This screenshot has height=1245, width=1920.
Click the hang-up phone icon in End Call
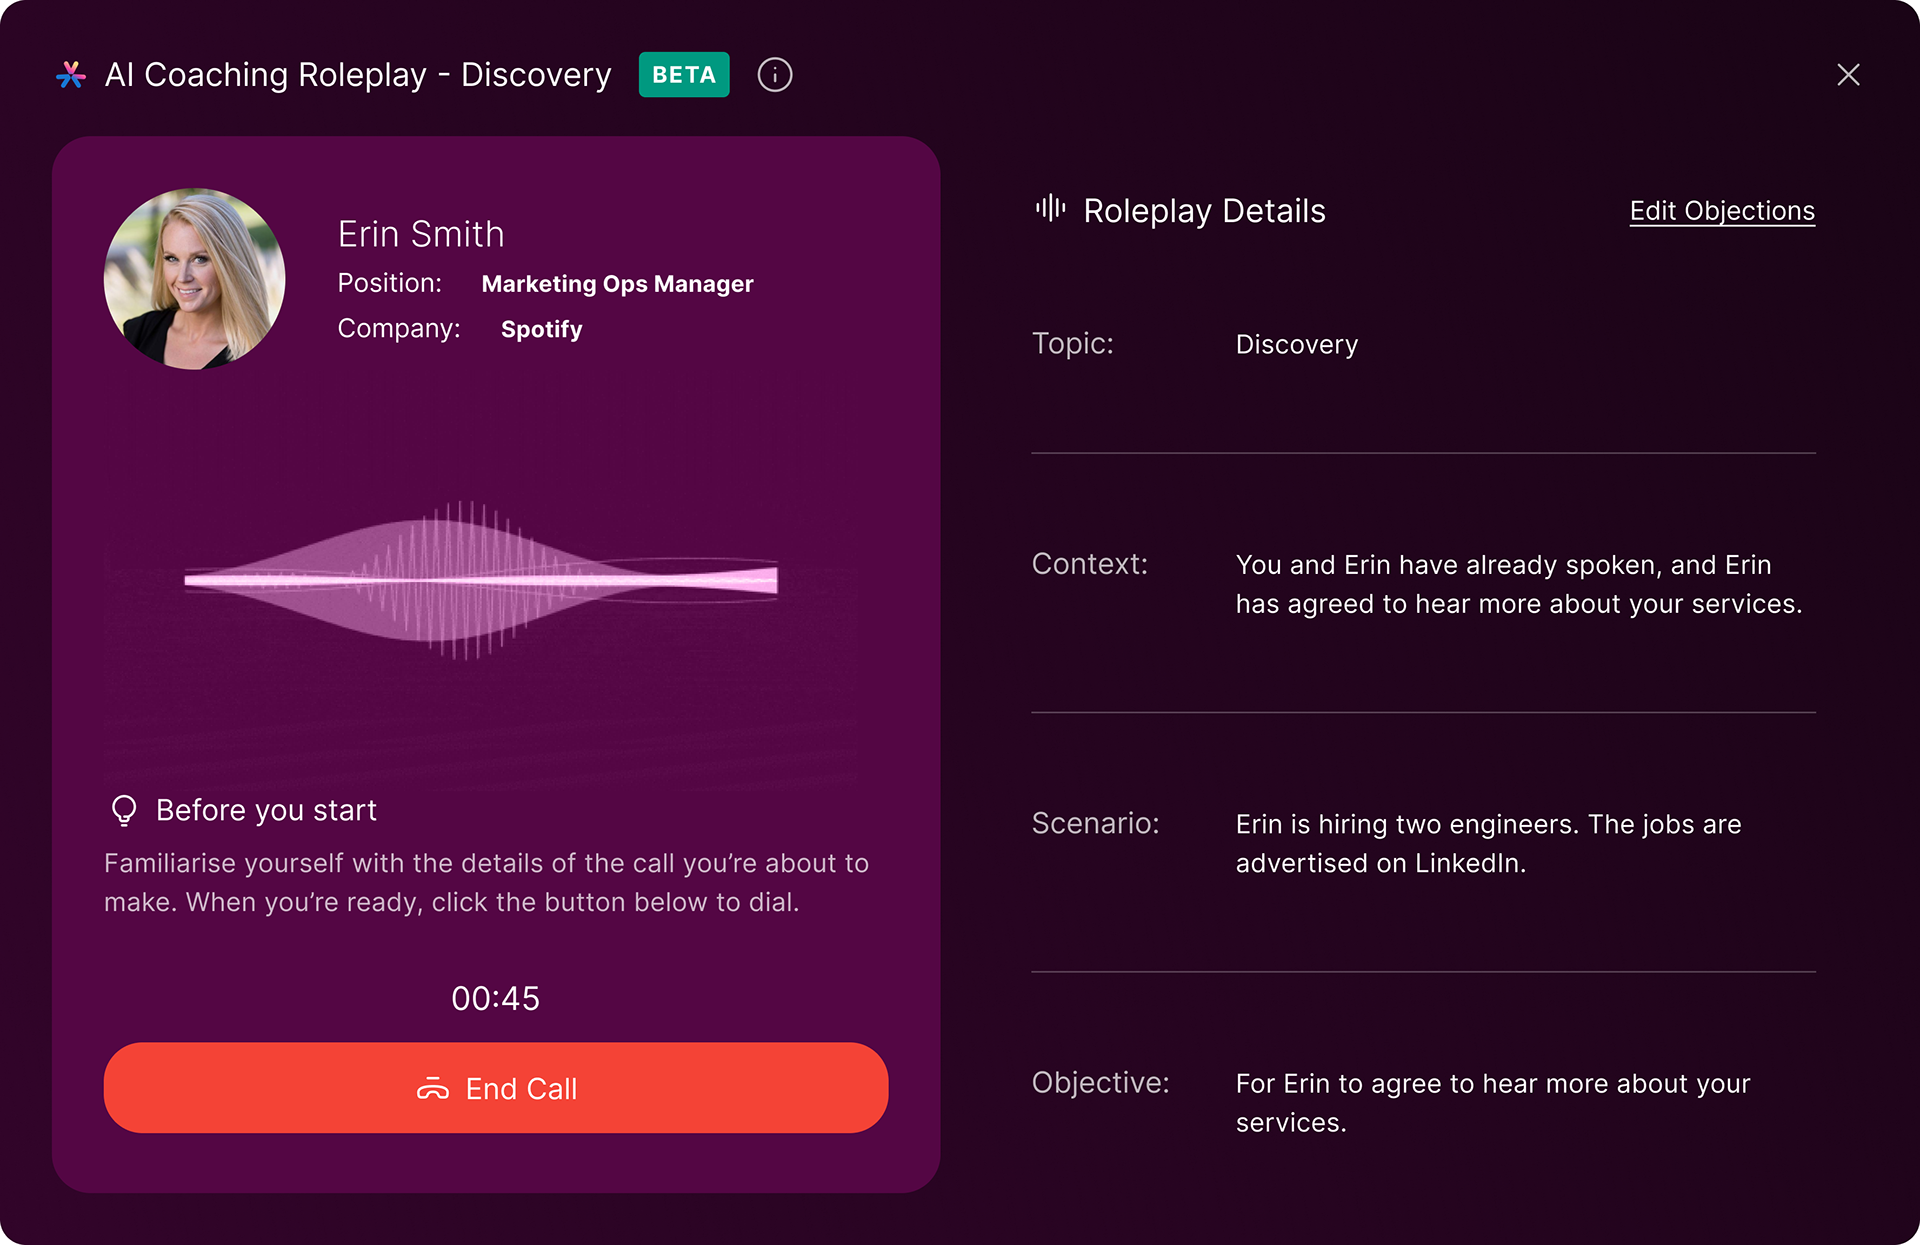pyautogui.click(x=433, y=1088)
